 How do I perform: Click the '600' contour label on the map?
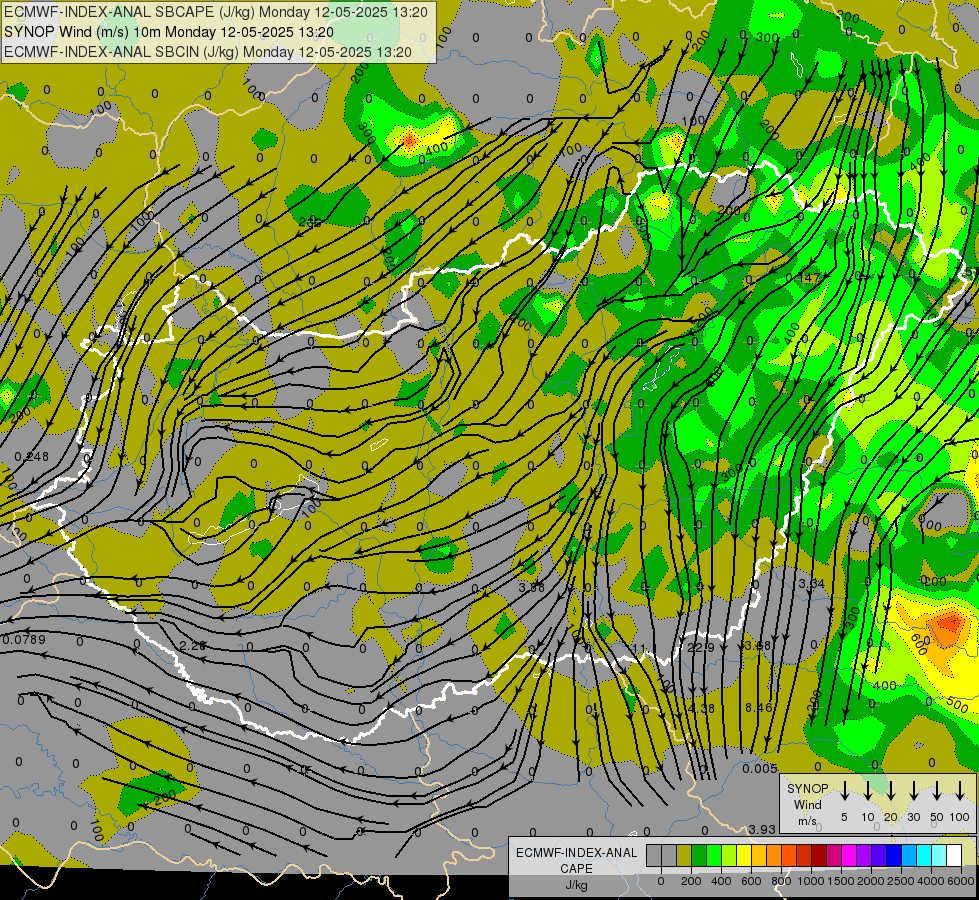click(918, 643)
